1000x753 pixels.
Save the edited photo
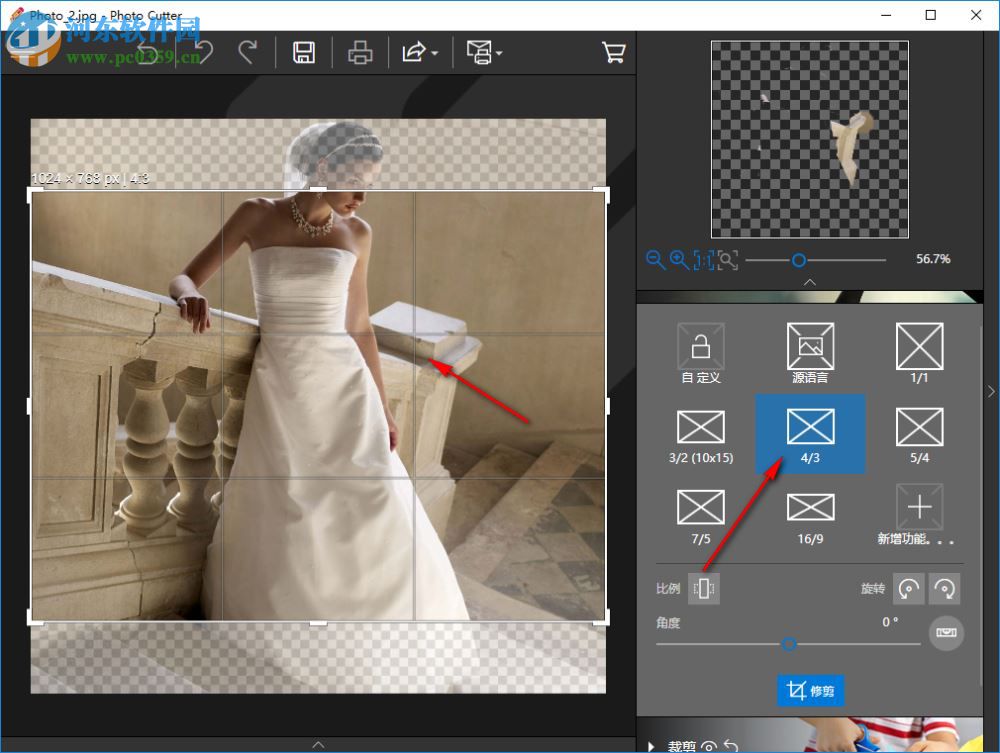point(304,52)
